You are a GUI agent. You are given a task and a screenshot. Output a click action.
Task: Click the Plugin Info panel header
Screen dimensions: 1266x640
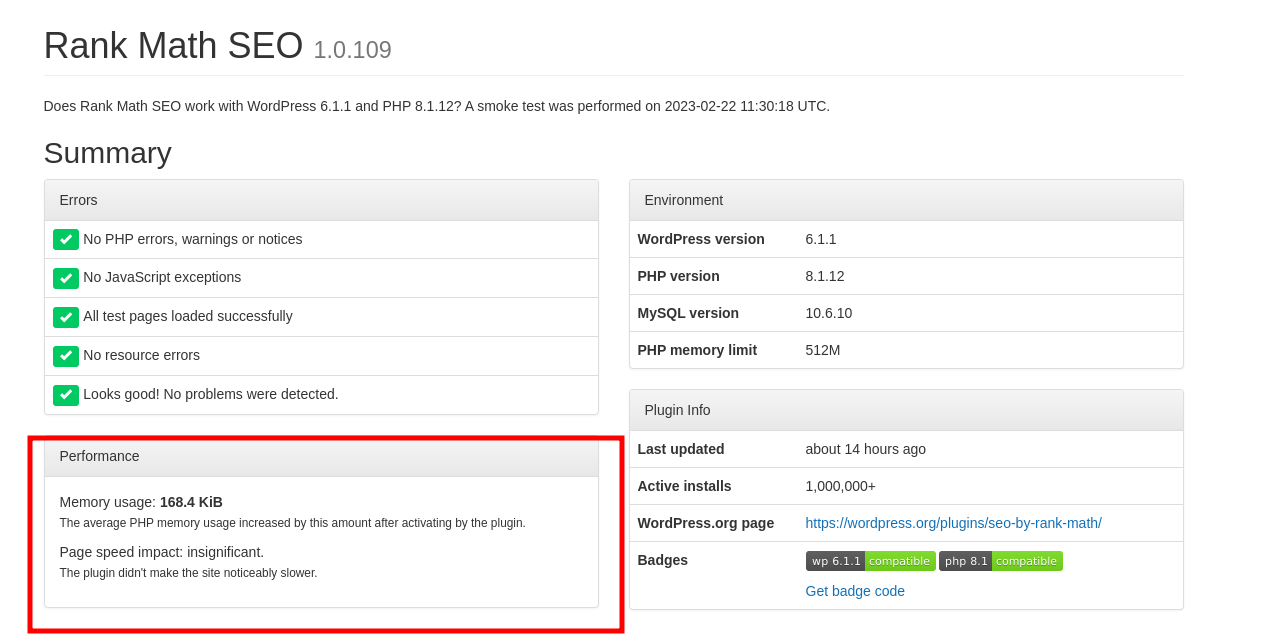pos(906,410)
